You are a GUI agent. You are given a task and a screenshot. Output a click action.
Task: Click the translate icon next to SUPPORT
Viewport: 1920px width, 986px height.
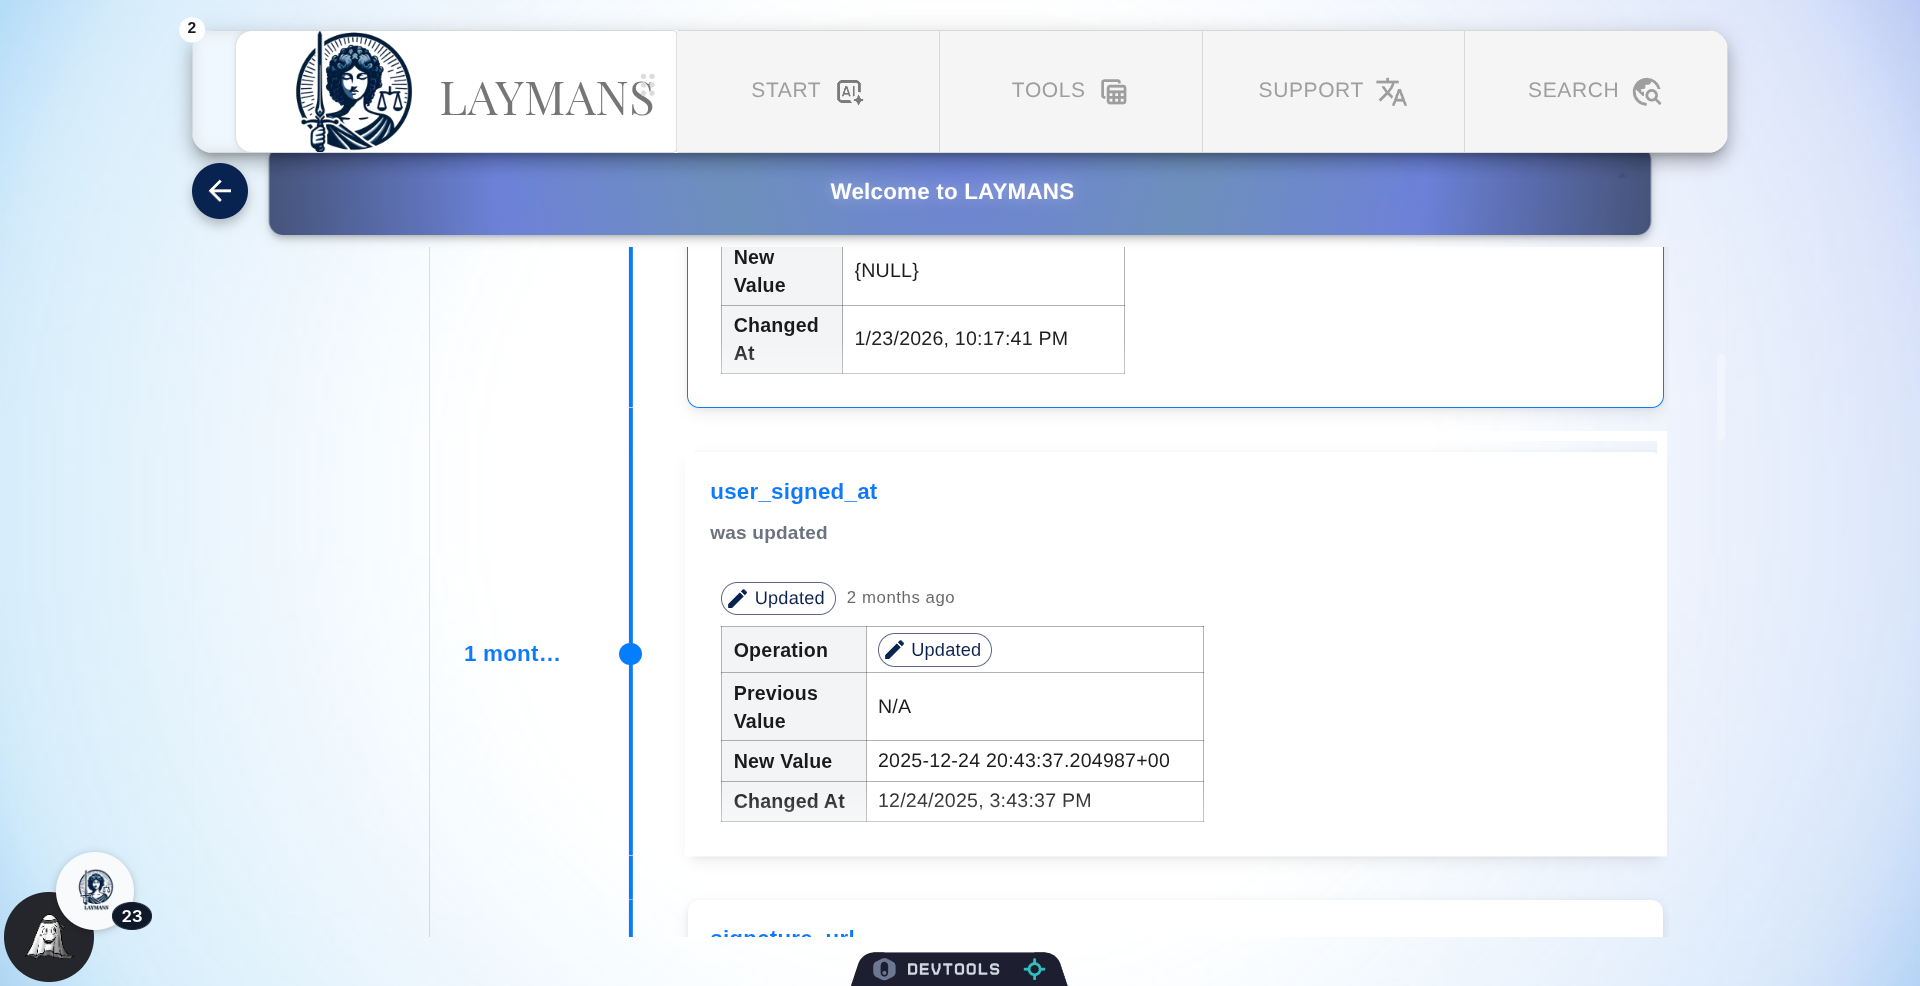click(x=1393, y=92)
